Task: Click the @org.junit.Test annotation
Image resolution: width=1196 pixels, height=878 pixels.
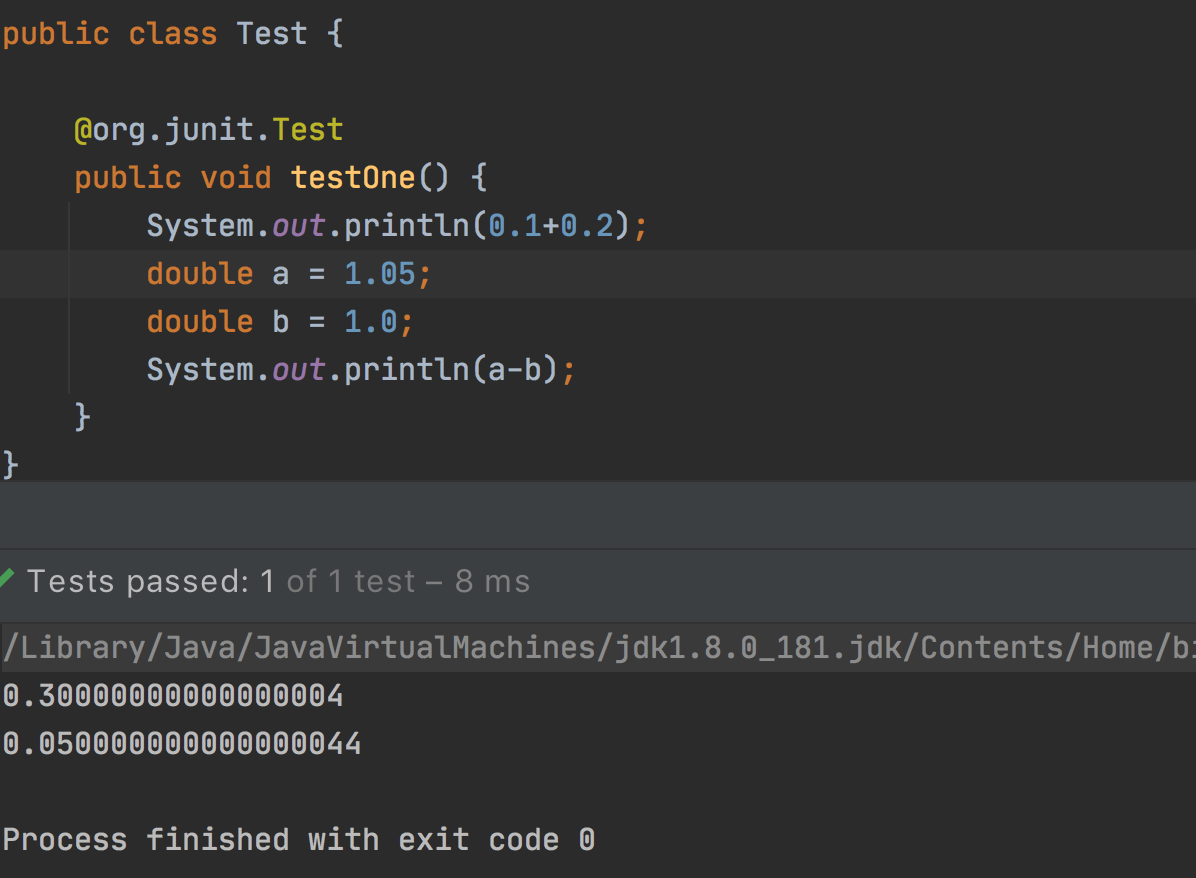Action: (x=208, y=130)
